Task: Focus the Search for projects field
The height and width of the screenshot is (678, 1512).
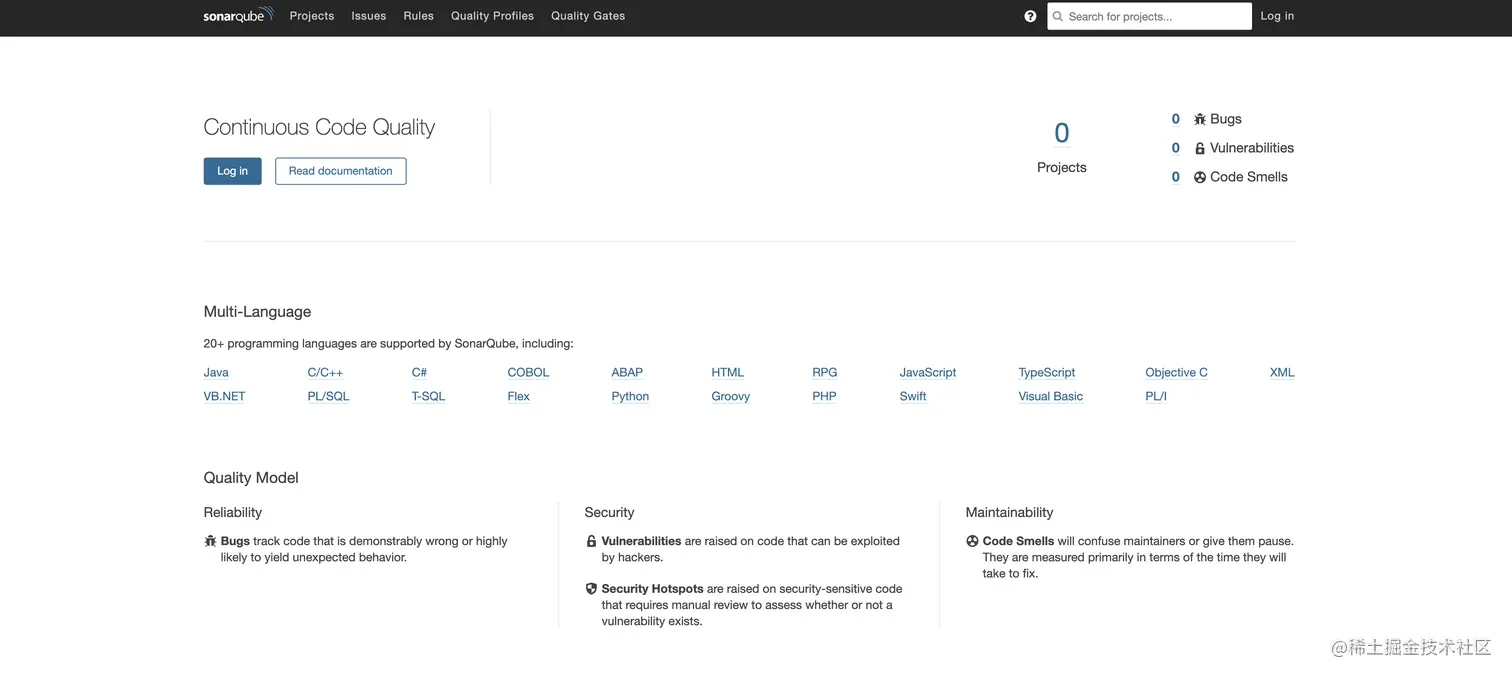Action: [1150, 16]
